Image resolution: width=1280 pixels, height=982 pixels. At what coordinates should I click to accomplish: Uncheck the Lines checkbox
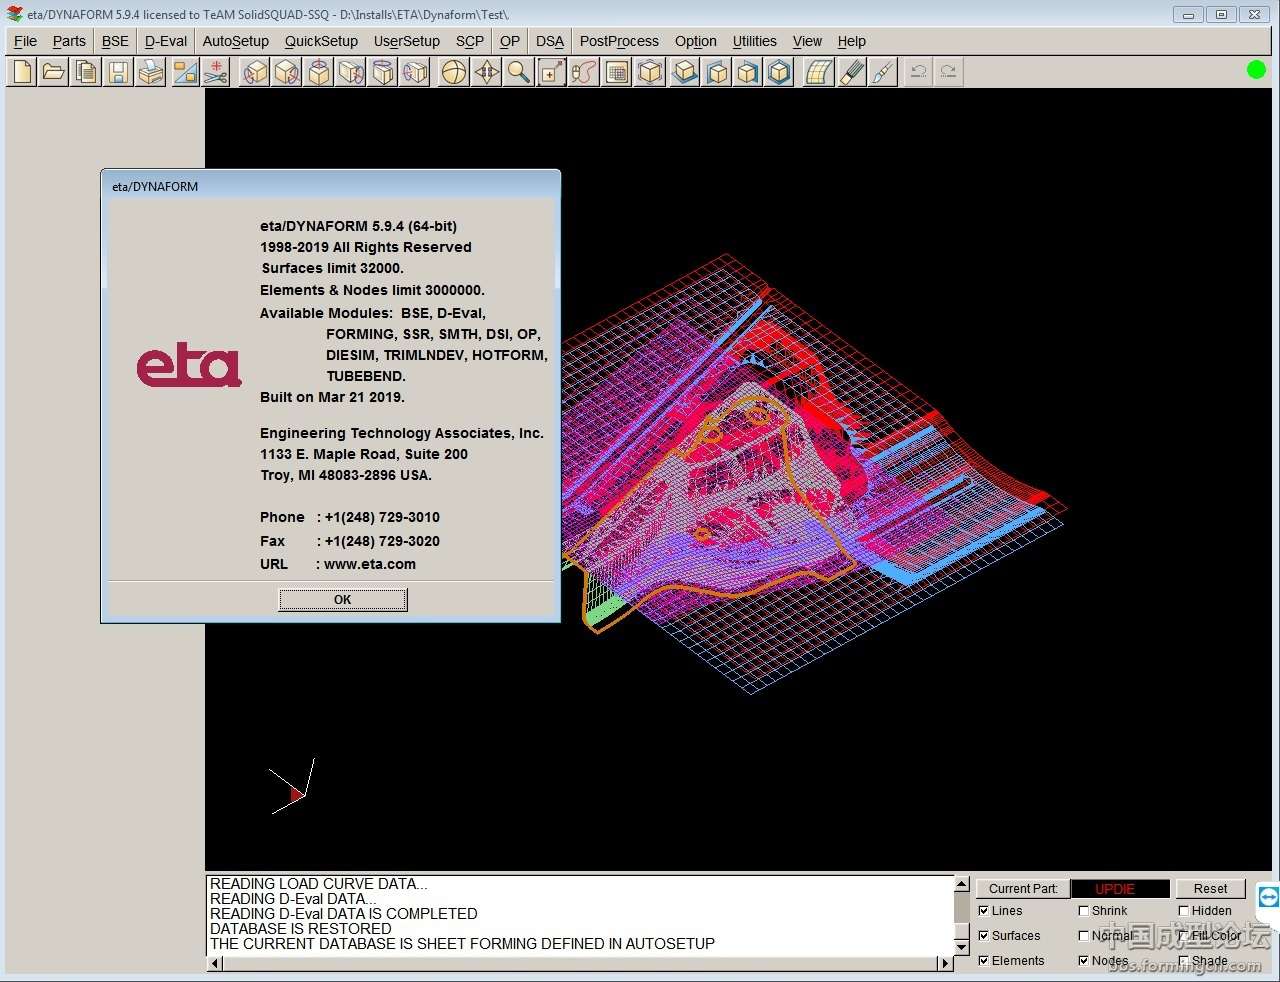[x=984, y=911]
